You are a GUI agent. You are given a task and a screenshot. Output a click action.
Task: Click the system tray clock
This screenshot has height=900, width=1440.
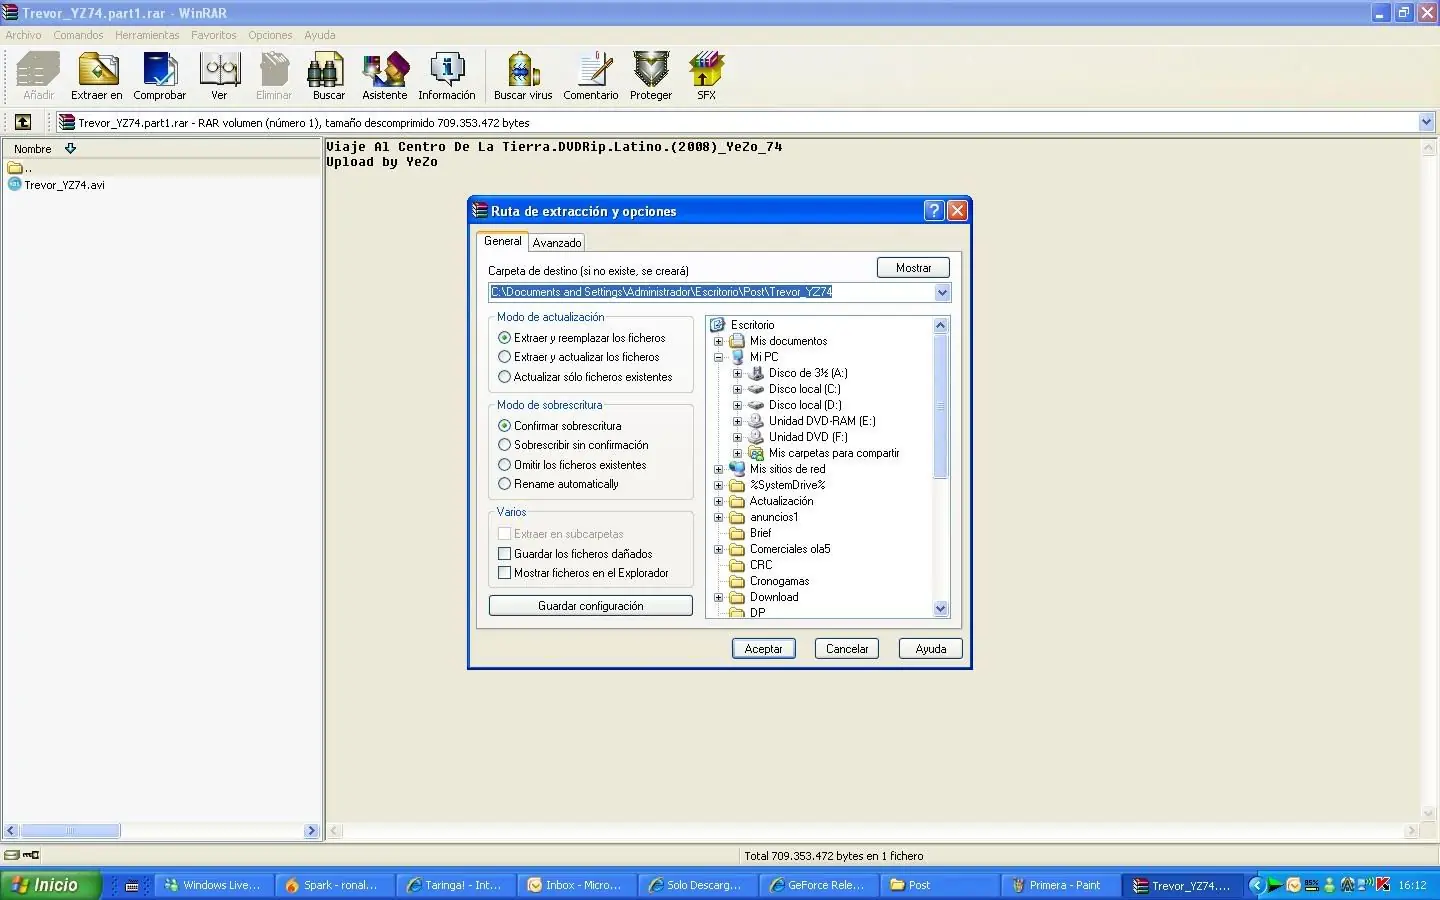pos(1412,885)
